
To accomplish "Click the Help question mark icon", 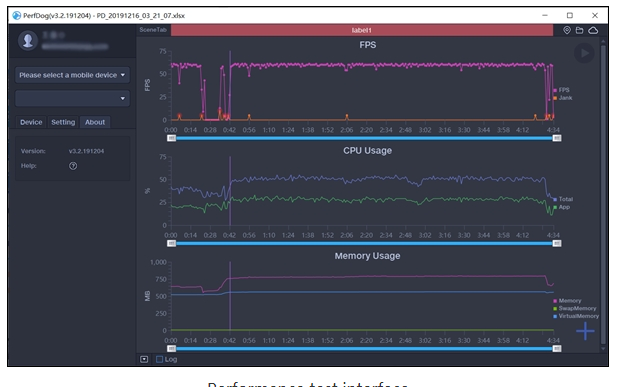I will click(x=73, y=166).
